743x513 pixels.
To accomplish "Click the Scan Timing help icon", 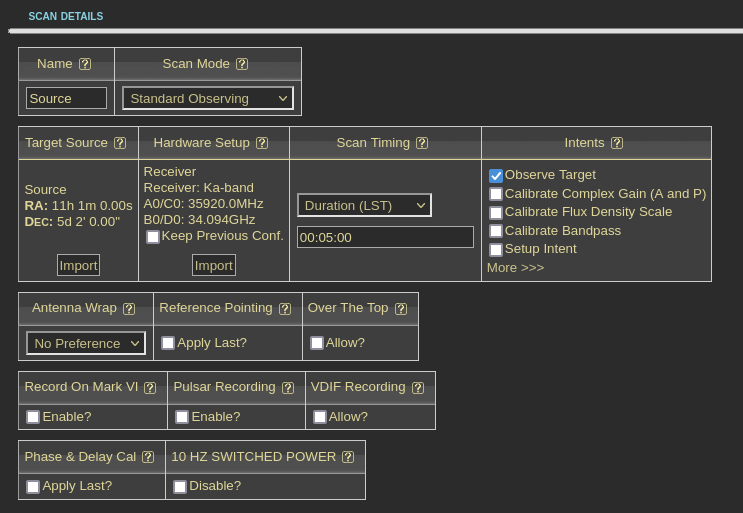I will coord(422,143).
